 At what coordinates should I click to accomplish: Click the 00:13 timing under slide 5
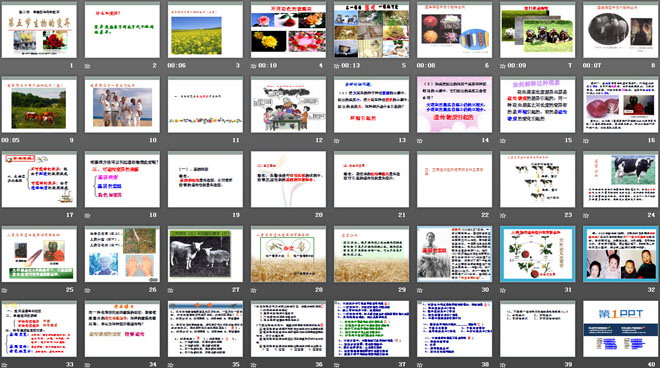click(351, 66)
